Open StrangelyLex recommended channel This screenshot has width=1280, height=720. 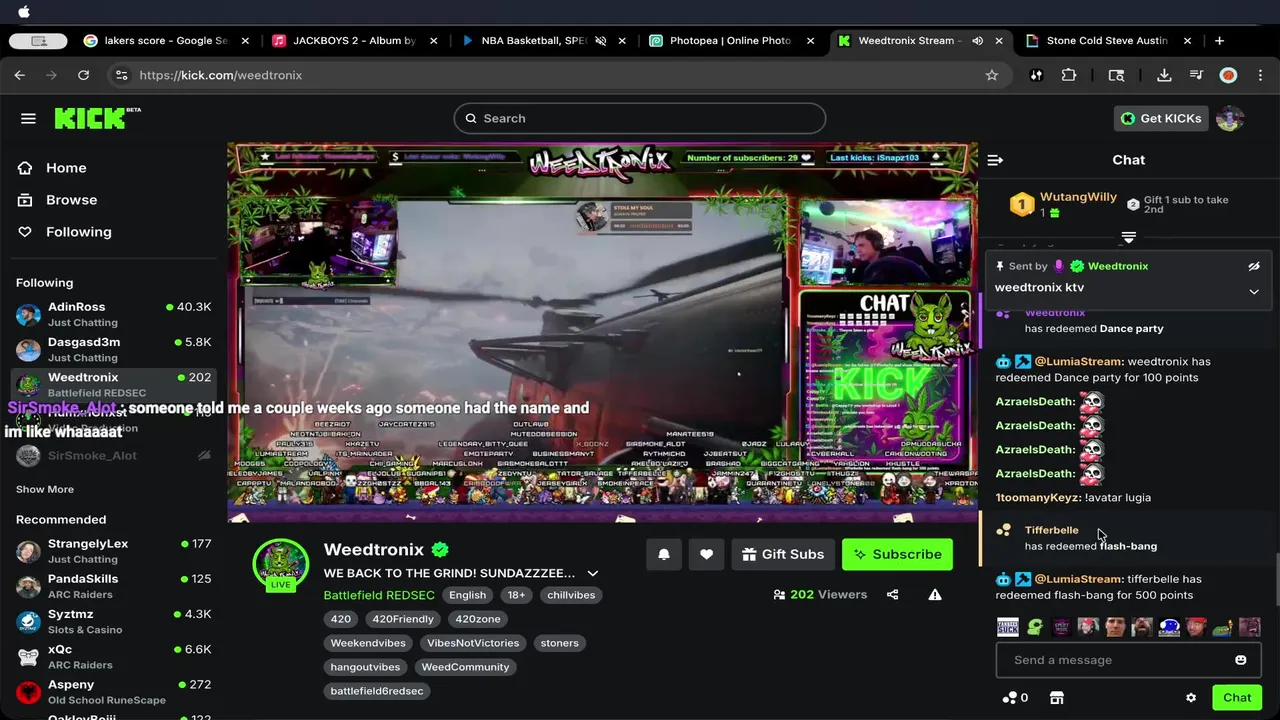tap(113, 551)
